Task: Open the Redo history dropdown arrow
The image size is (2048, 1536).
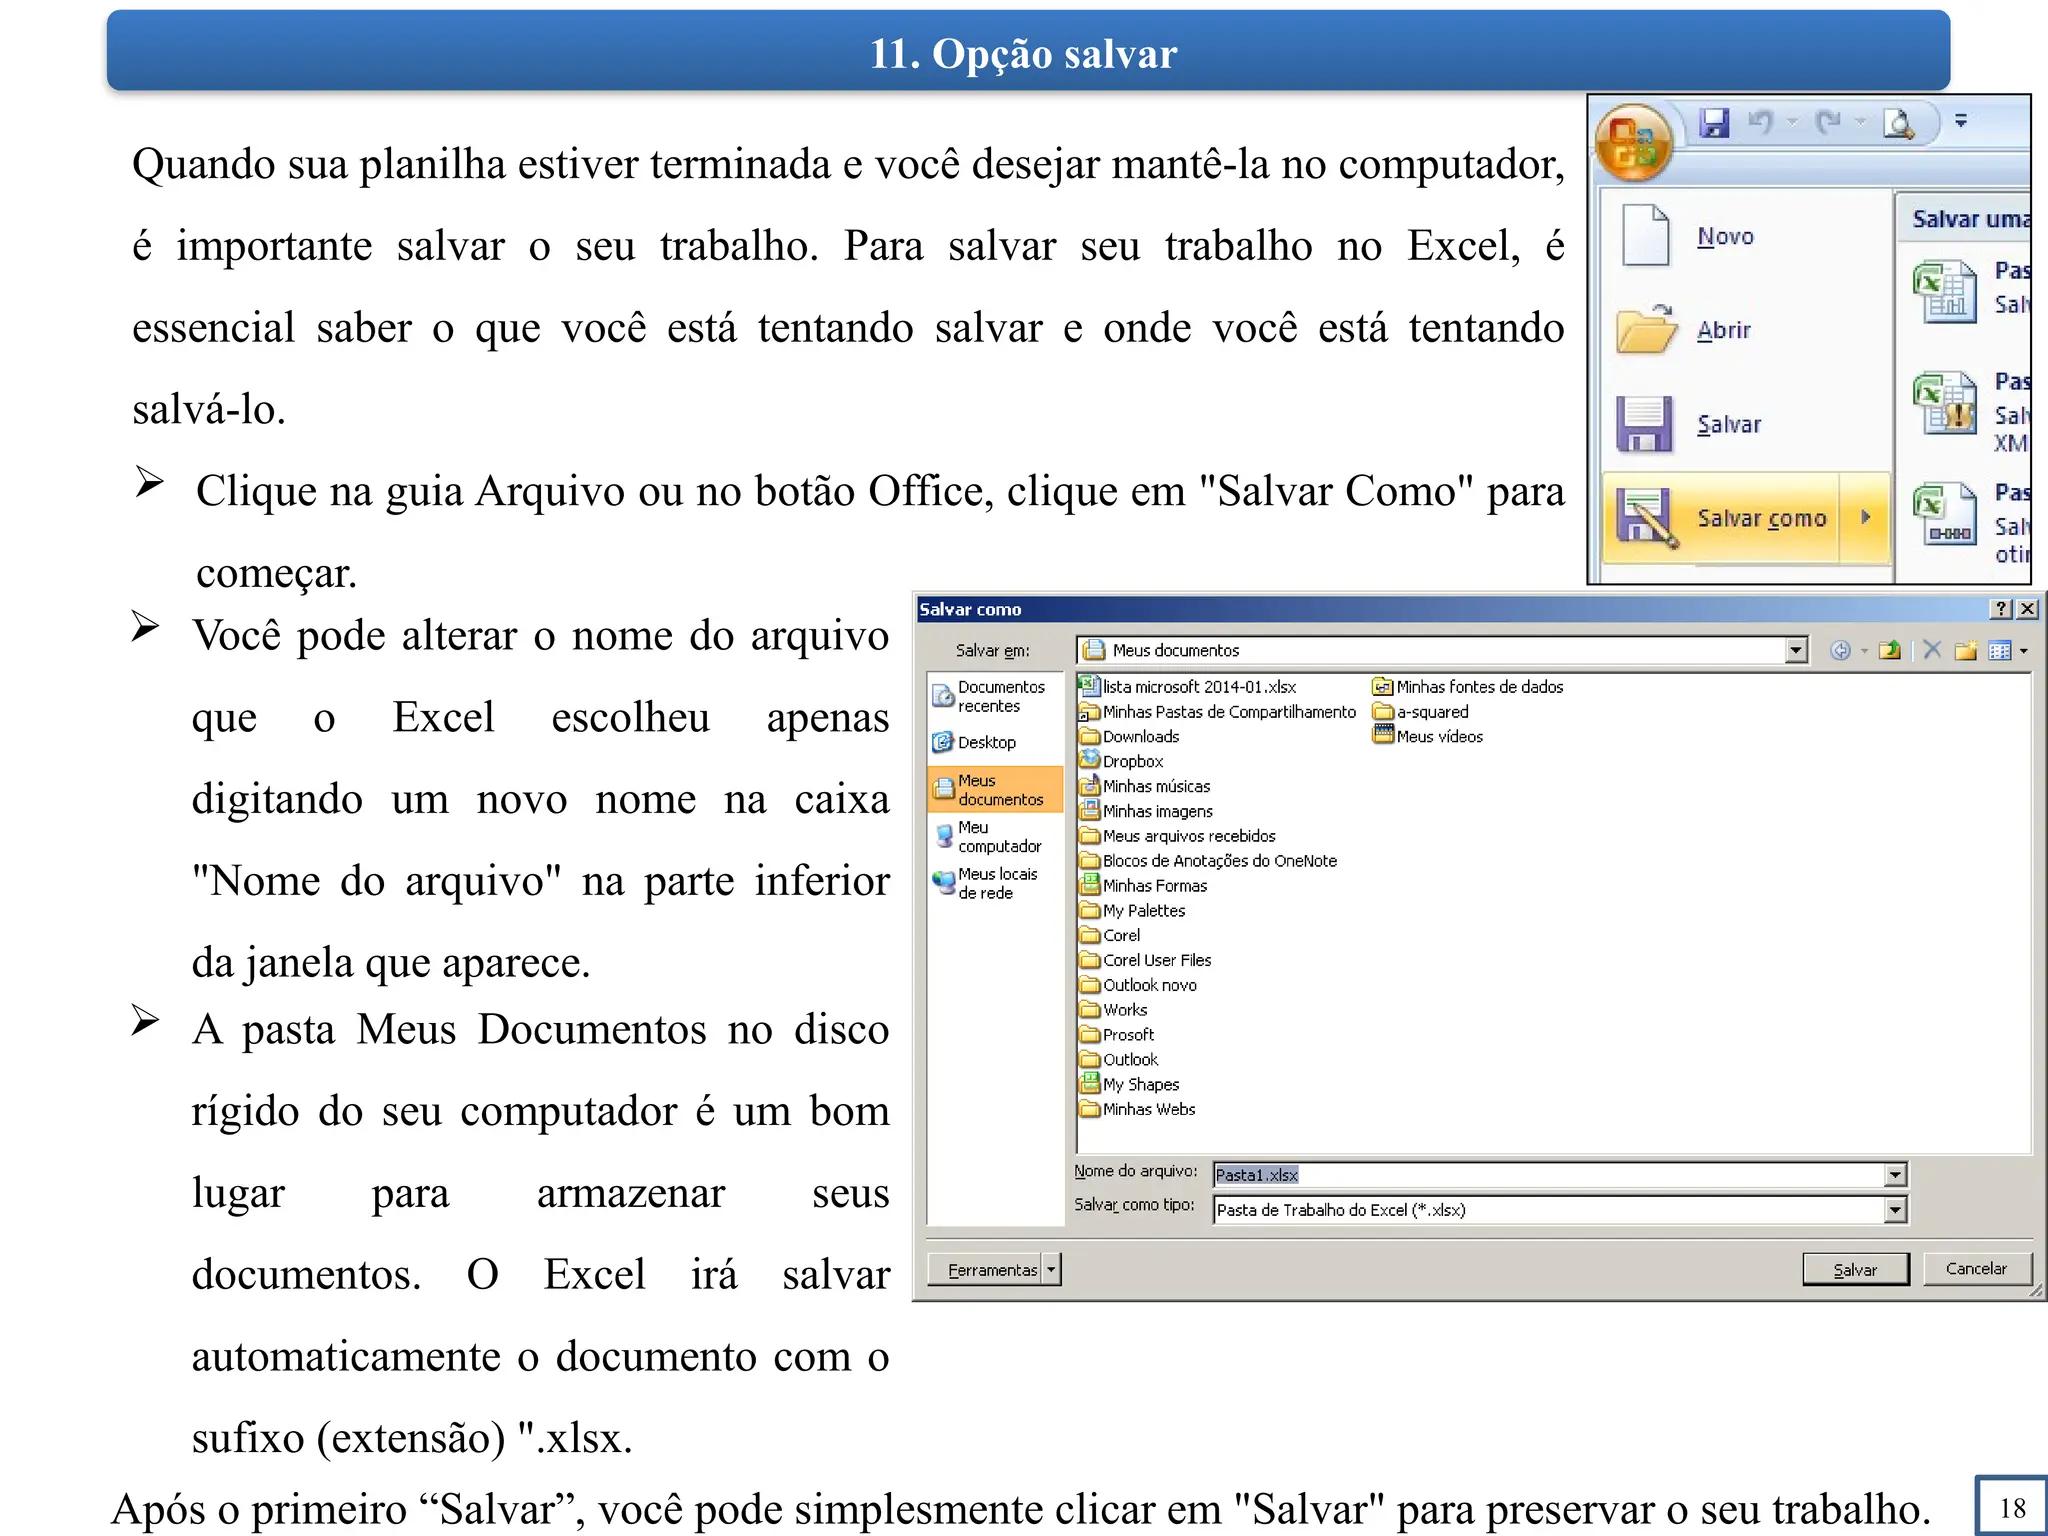Action: pyautogui.click(x=1860, y=122)
